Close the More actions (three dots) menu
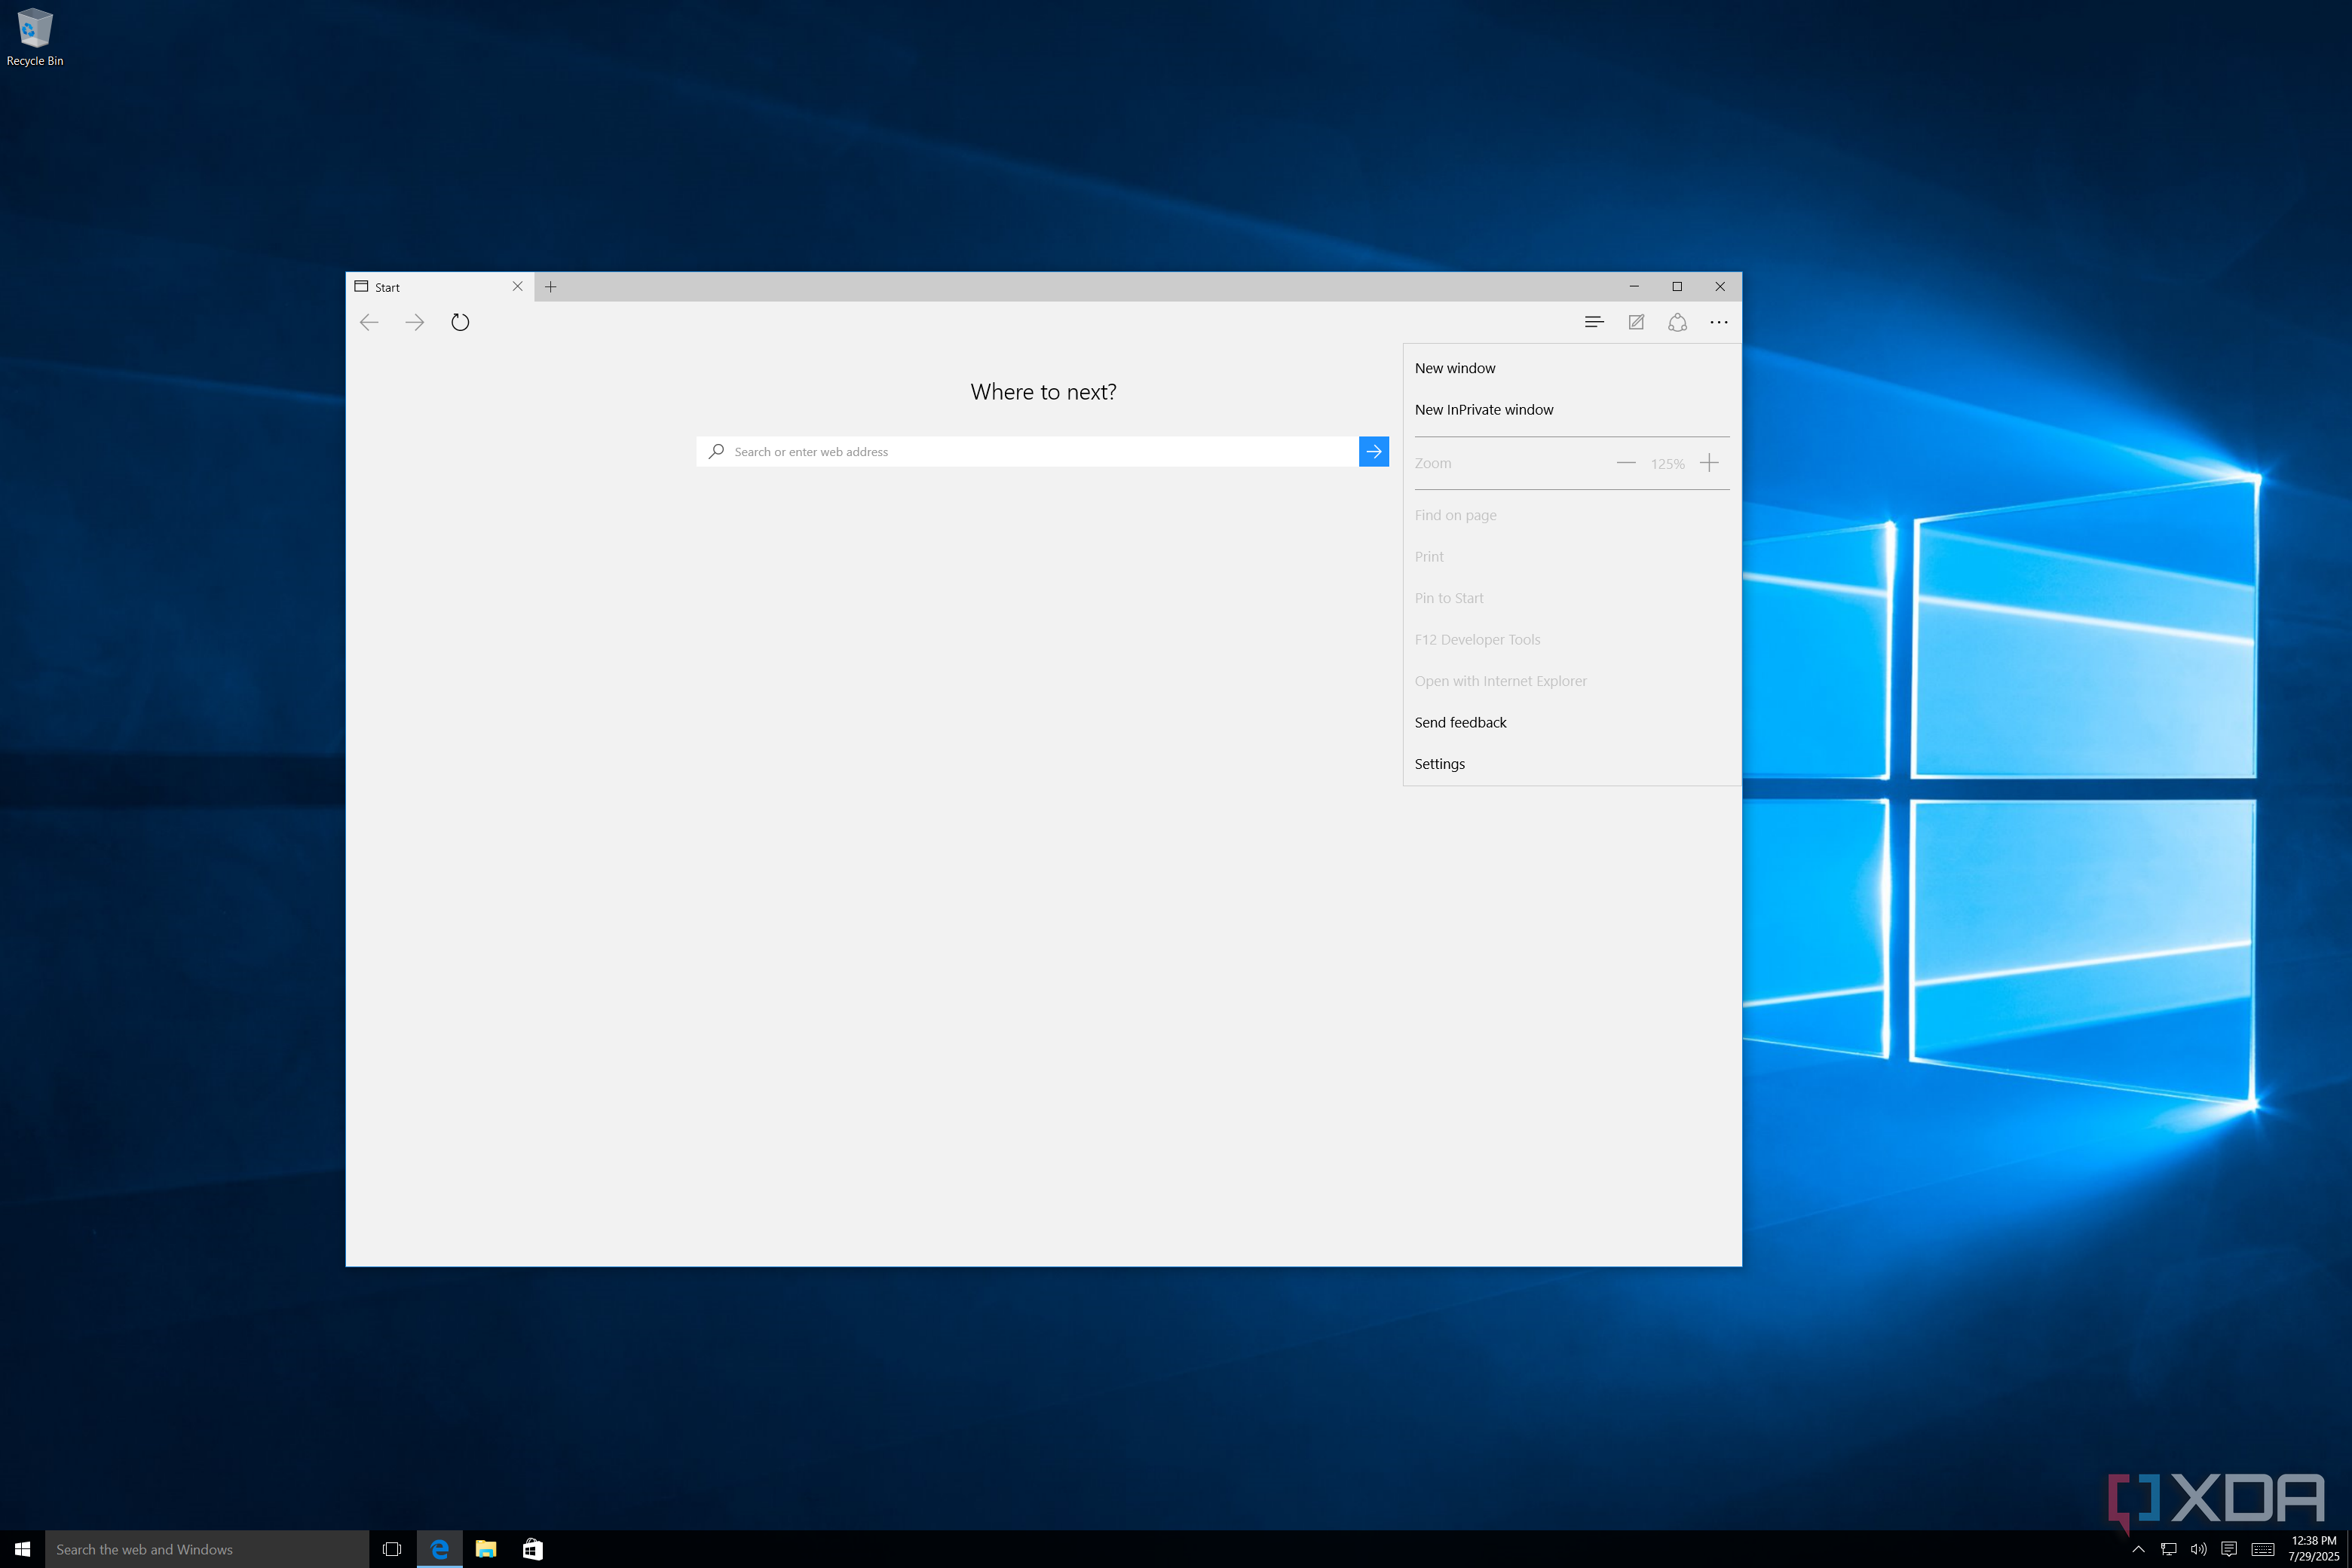This screenshot has height=1568, width=2352. coord(1718,322)
